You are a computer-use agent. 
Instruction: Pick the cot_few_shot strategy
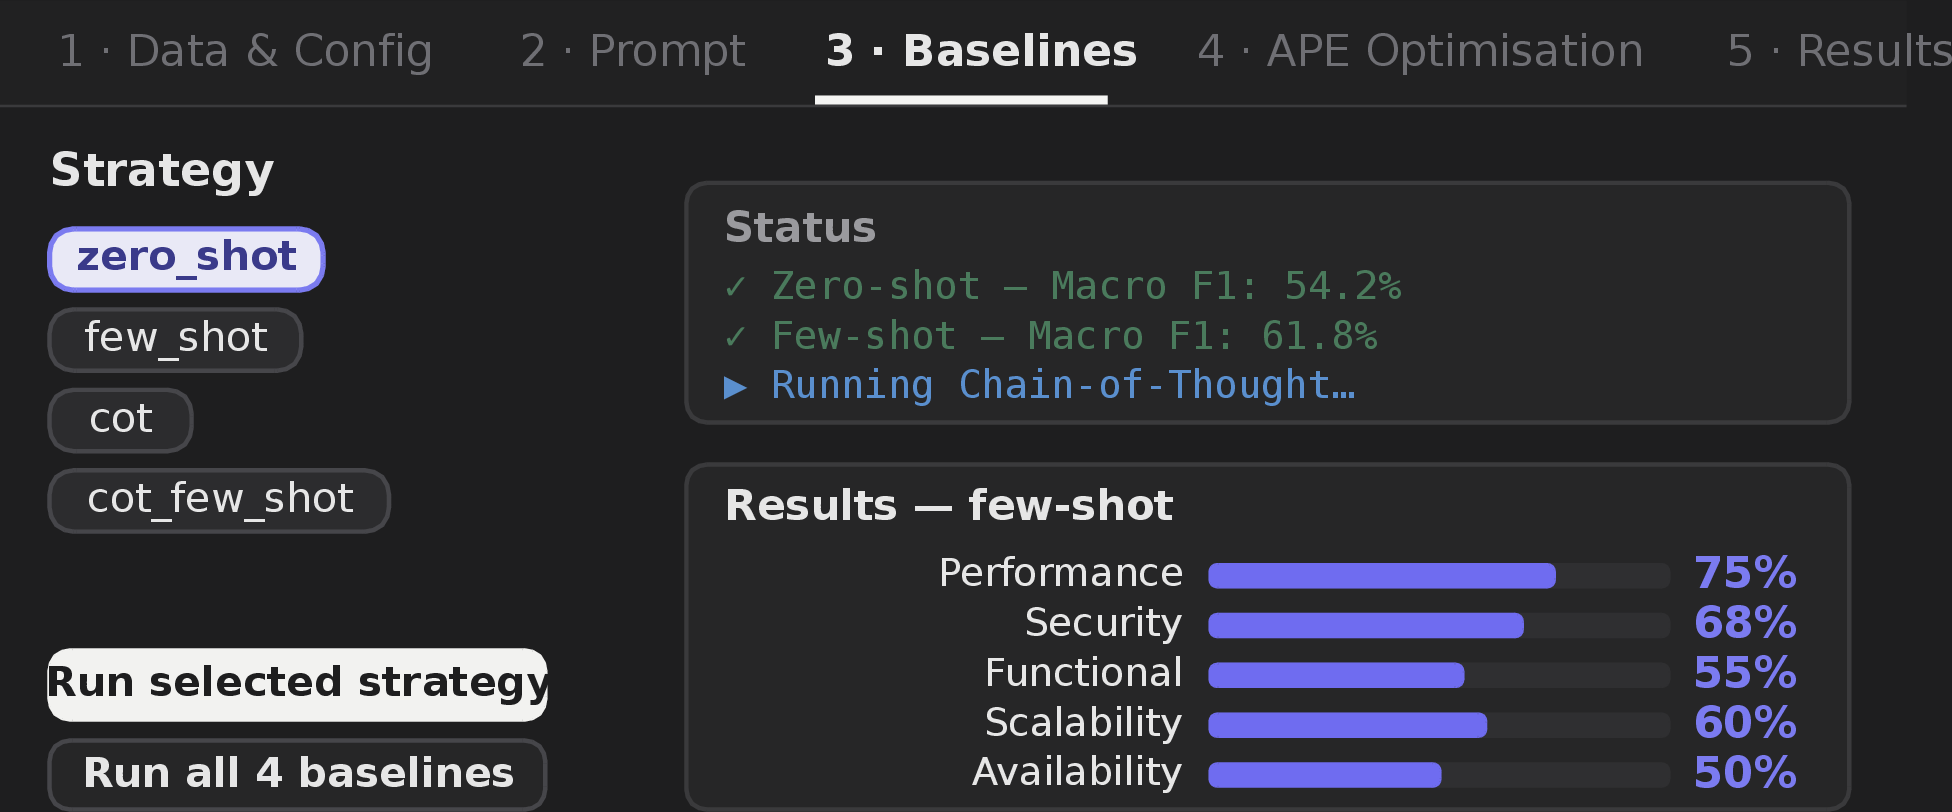(219, 500)
